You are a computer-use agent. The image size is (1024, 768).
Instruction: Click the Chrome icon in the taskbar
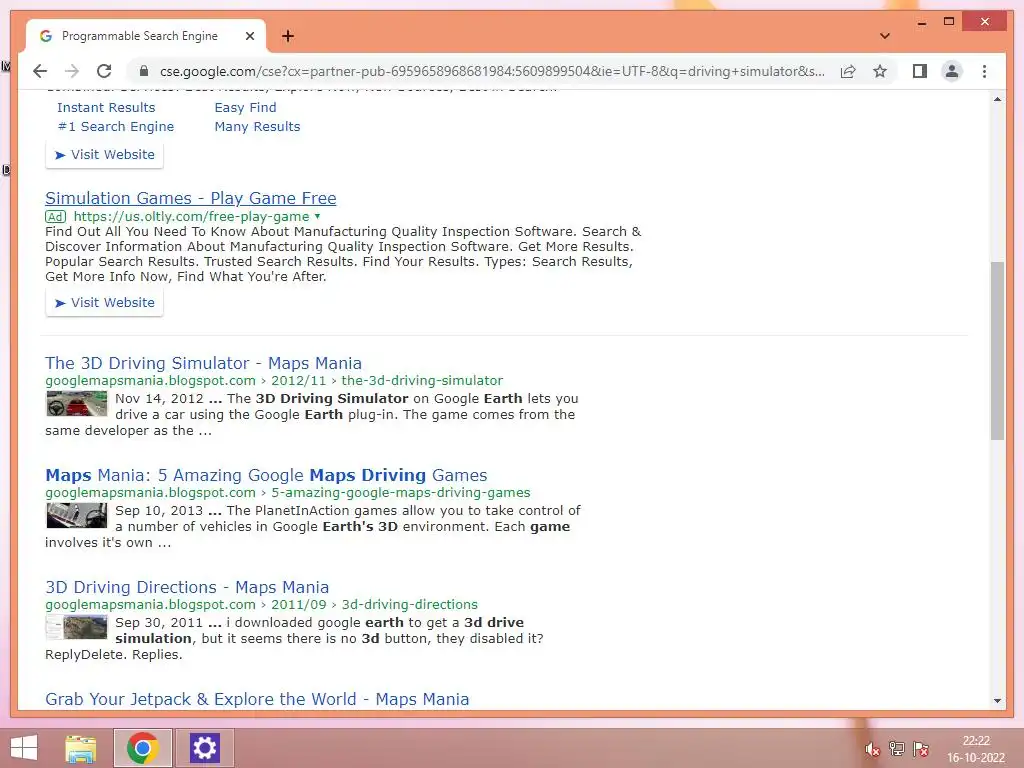(142, 748)
